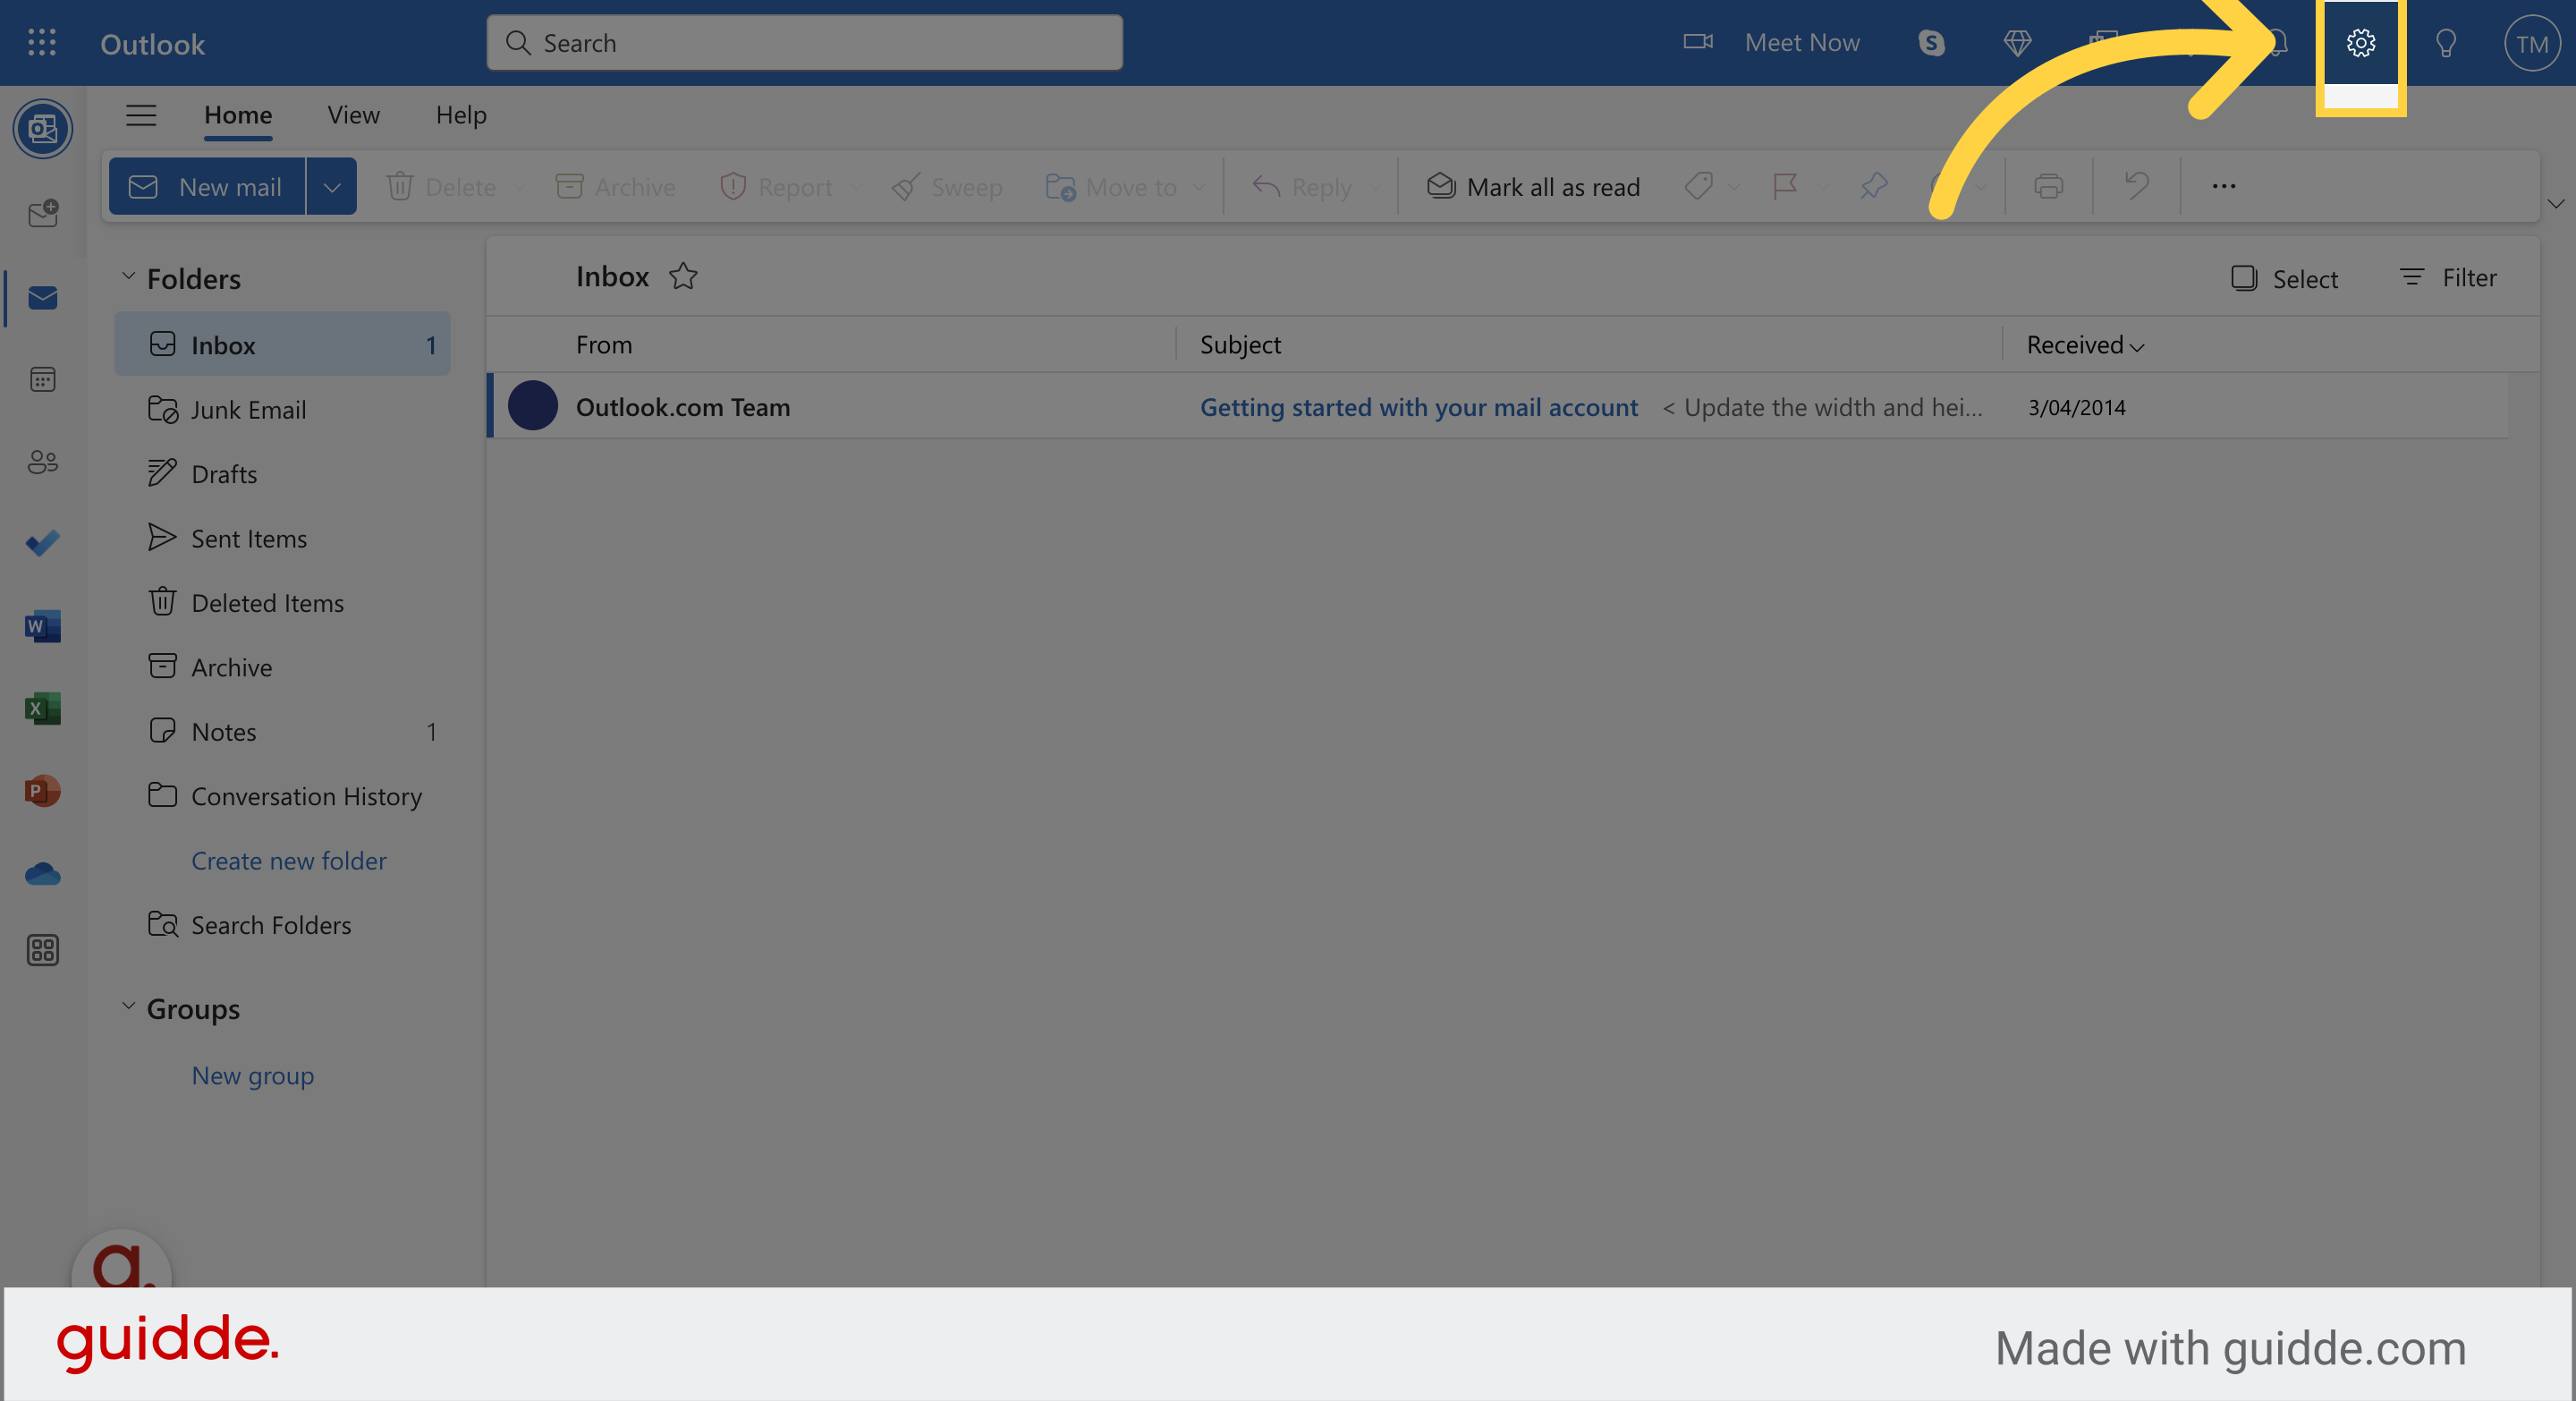Click the Outlook.com Team sender avatar
This screenshot has width=2576, height=1401.
533,406
